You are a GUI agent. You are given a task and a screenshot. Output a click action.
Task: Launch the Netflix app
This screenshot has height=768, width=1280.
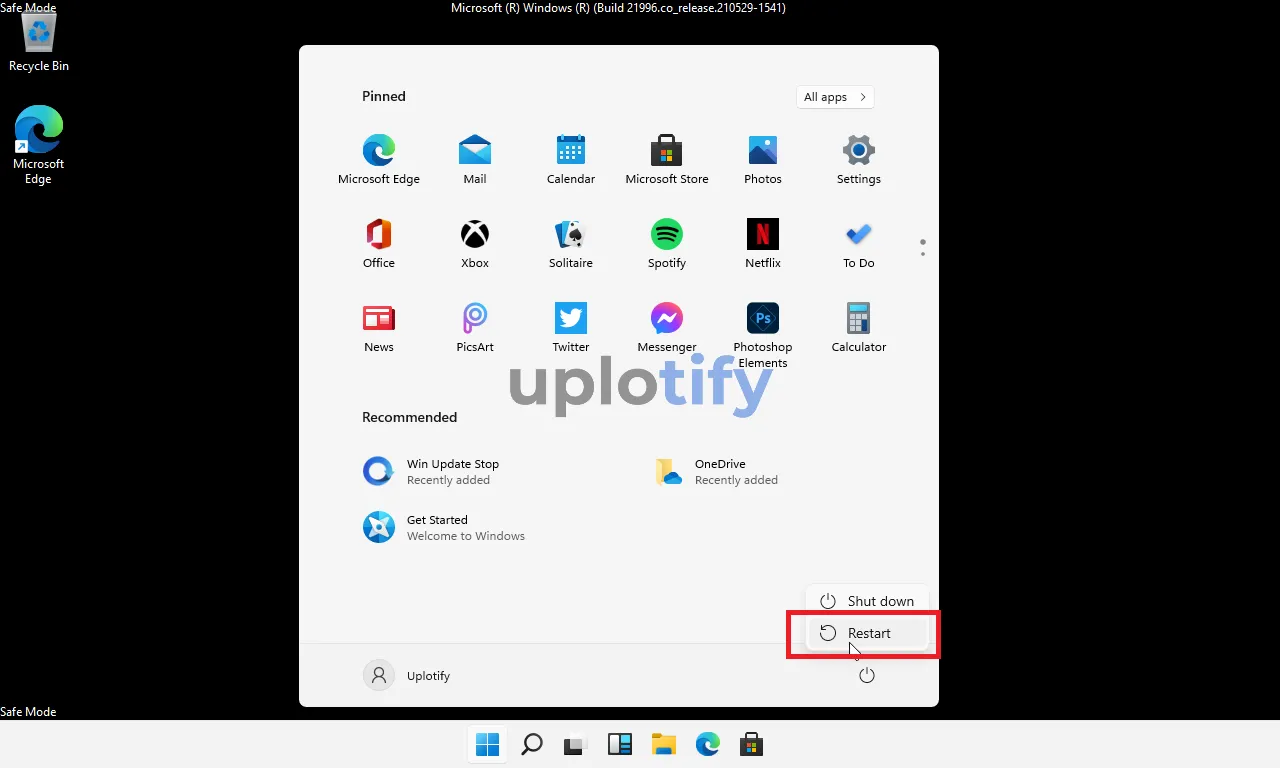763,244
